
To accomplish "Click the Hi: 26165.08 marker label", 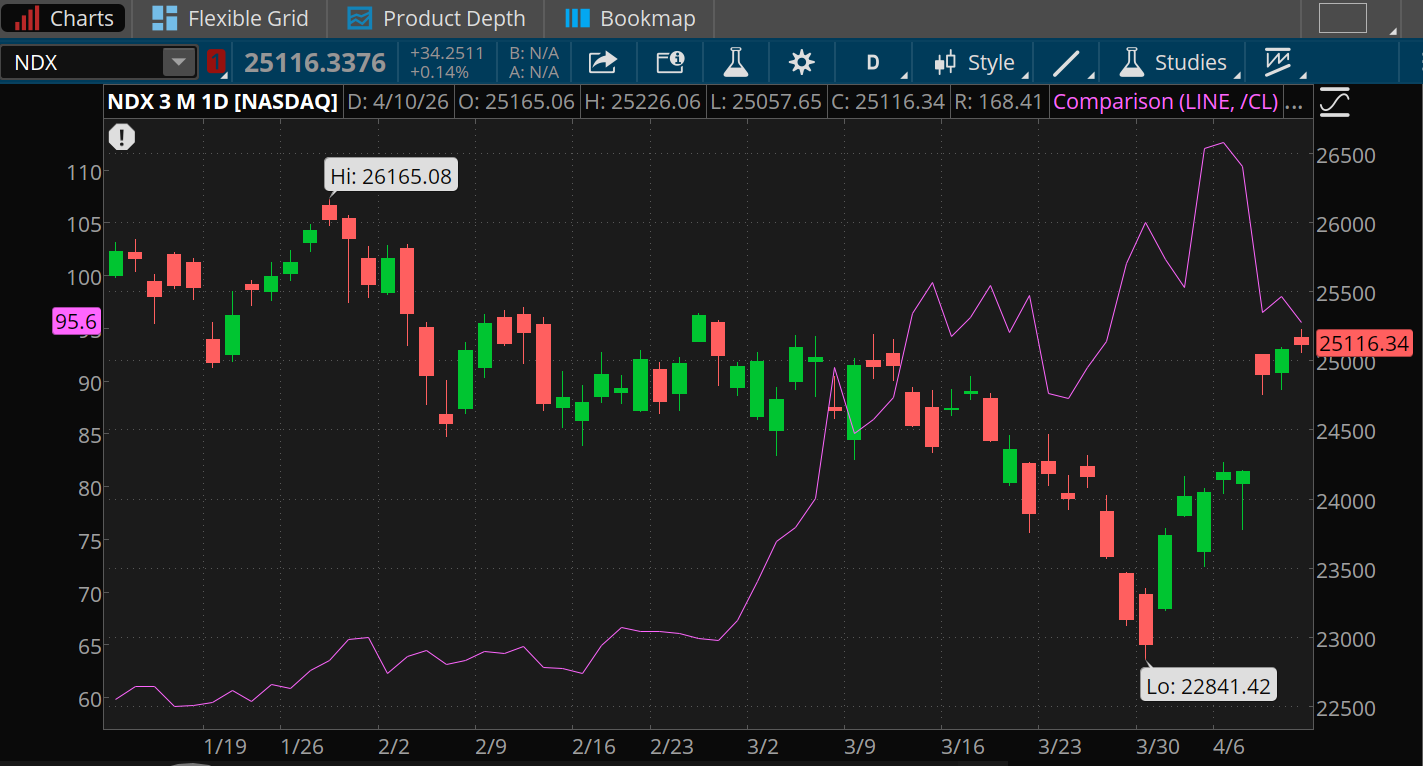I will (390, 174).
